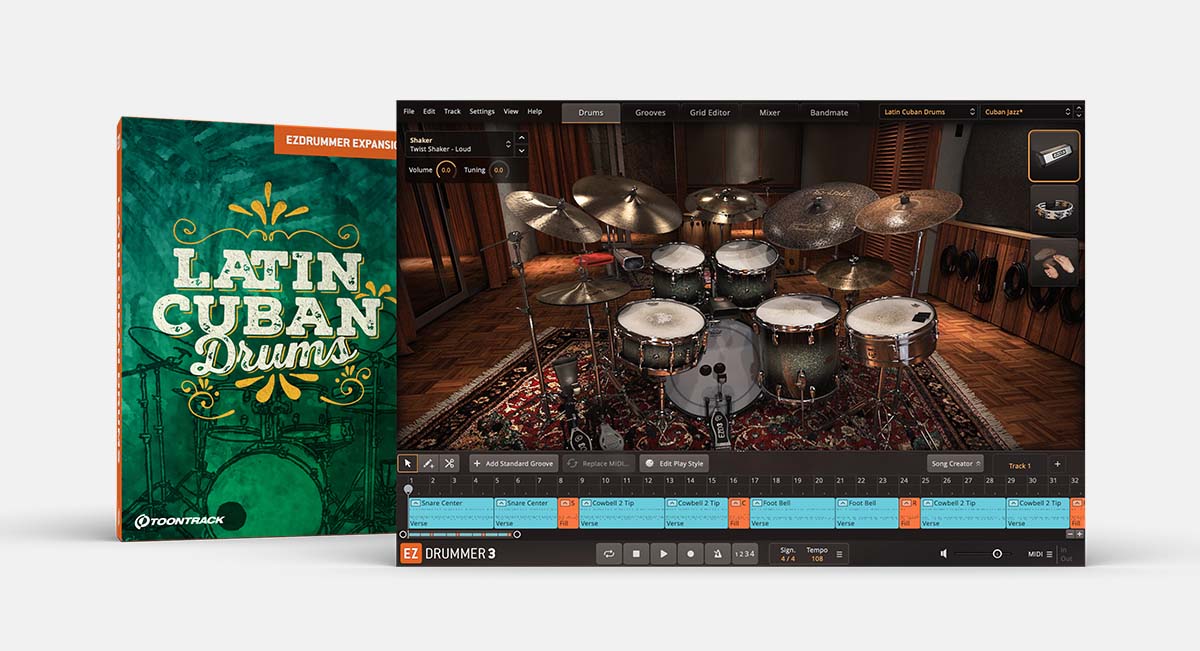The height and width of the screenshot is (651, 1200).
Task: Click the icon on first Foot Bell clip
Action: coord(757,503)
